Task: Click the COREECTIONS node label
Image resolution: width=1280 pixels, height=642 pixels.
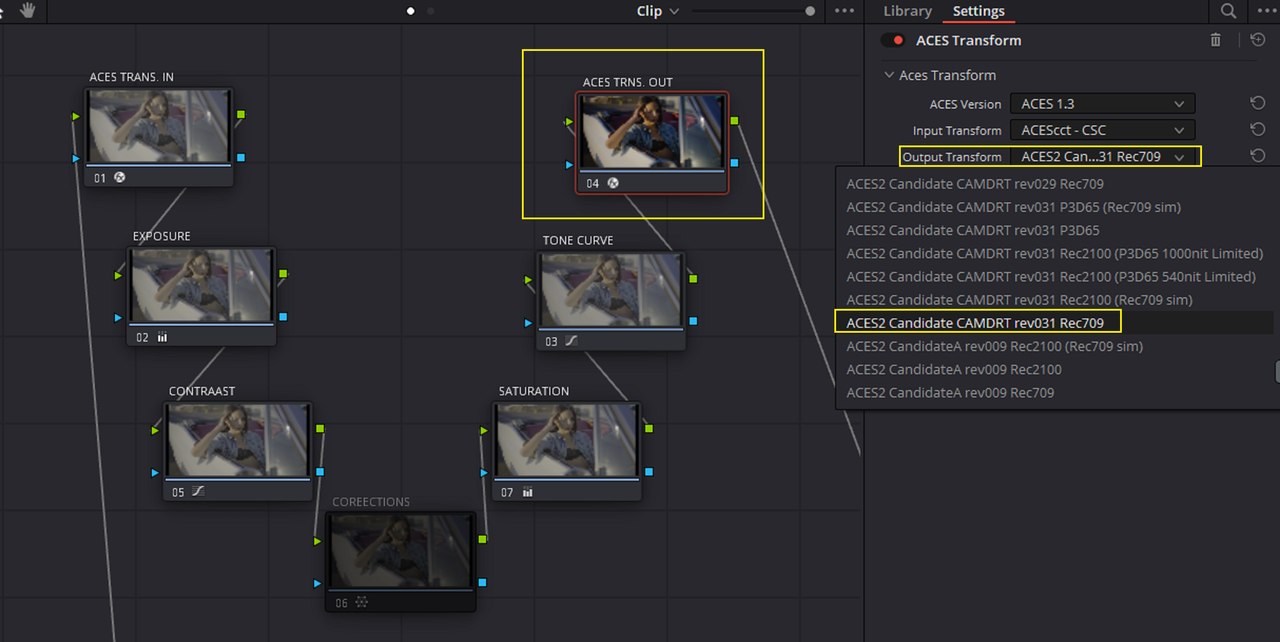Action: coord(371,502)
